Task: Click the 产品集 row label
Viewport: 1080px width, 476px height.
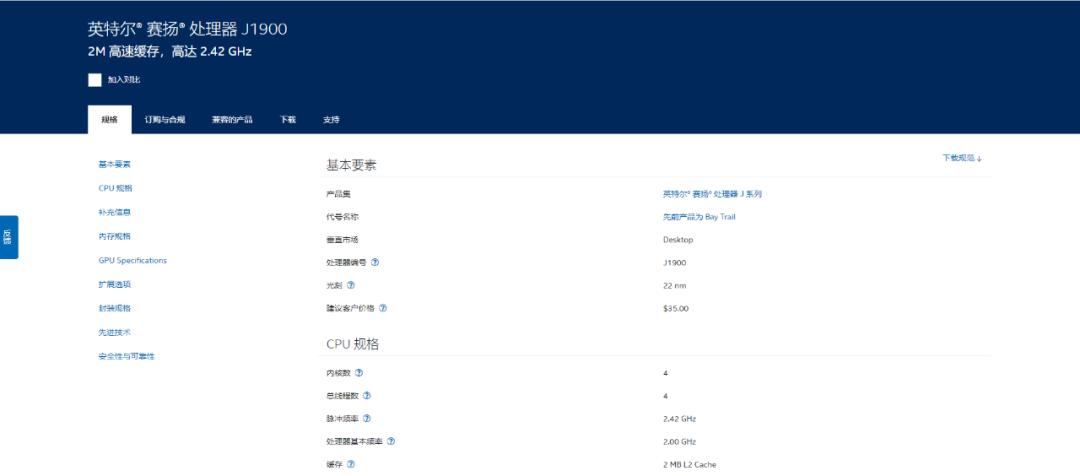Action: pos(338,194)
